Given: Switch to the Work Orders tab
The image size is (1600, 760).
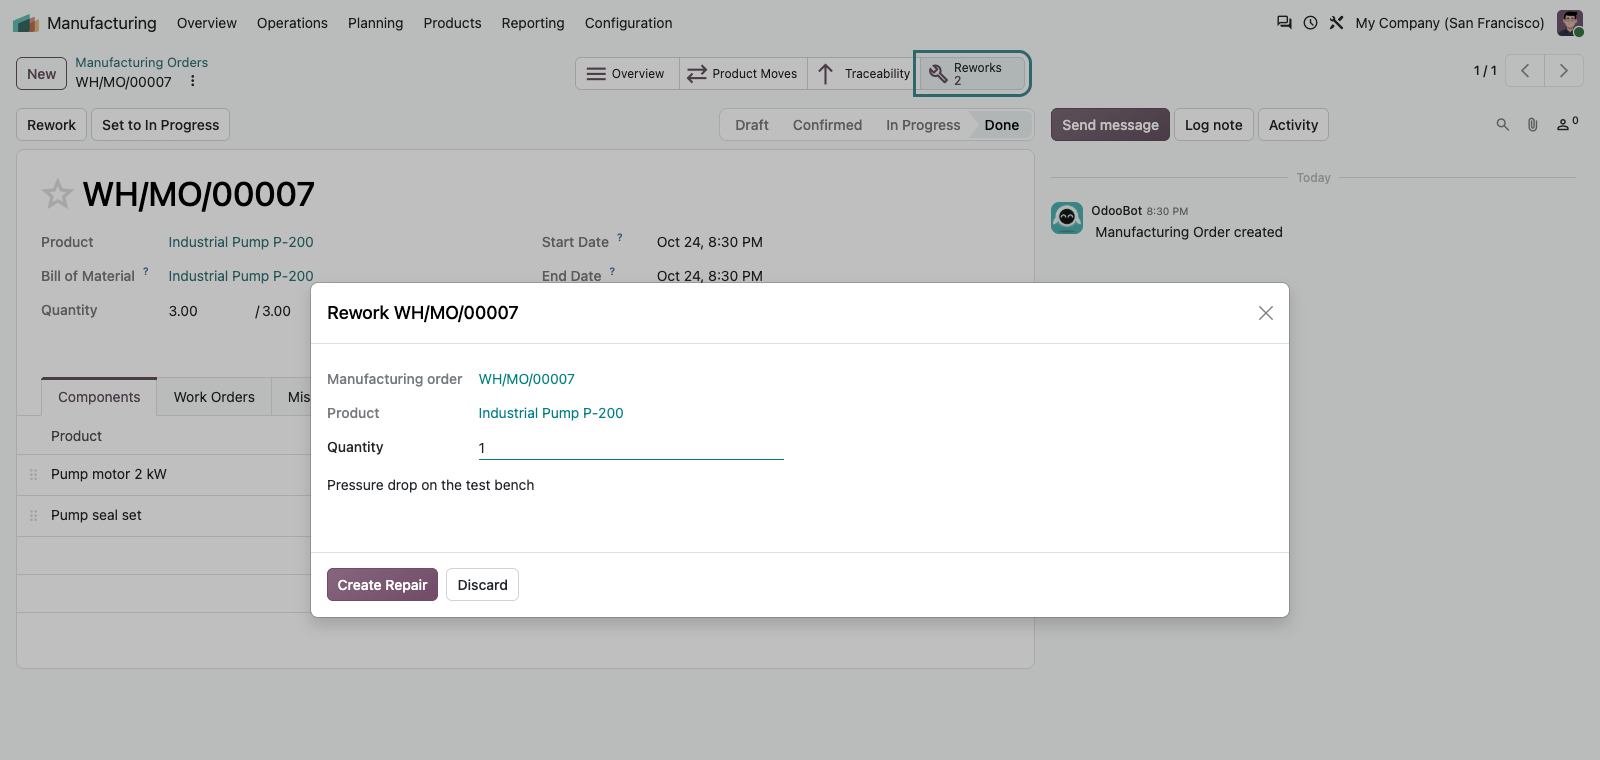Looking at the screenshot, I should tap(214, 397).
